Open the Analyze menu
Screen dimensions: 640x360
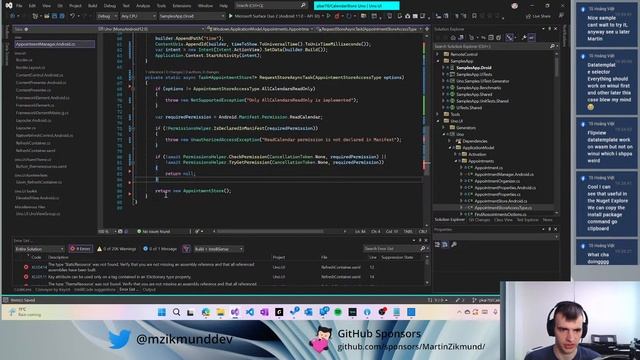[x=143, y=6]
